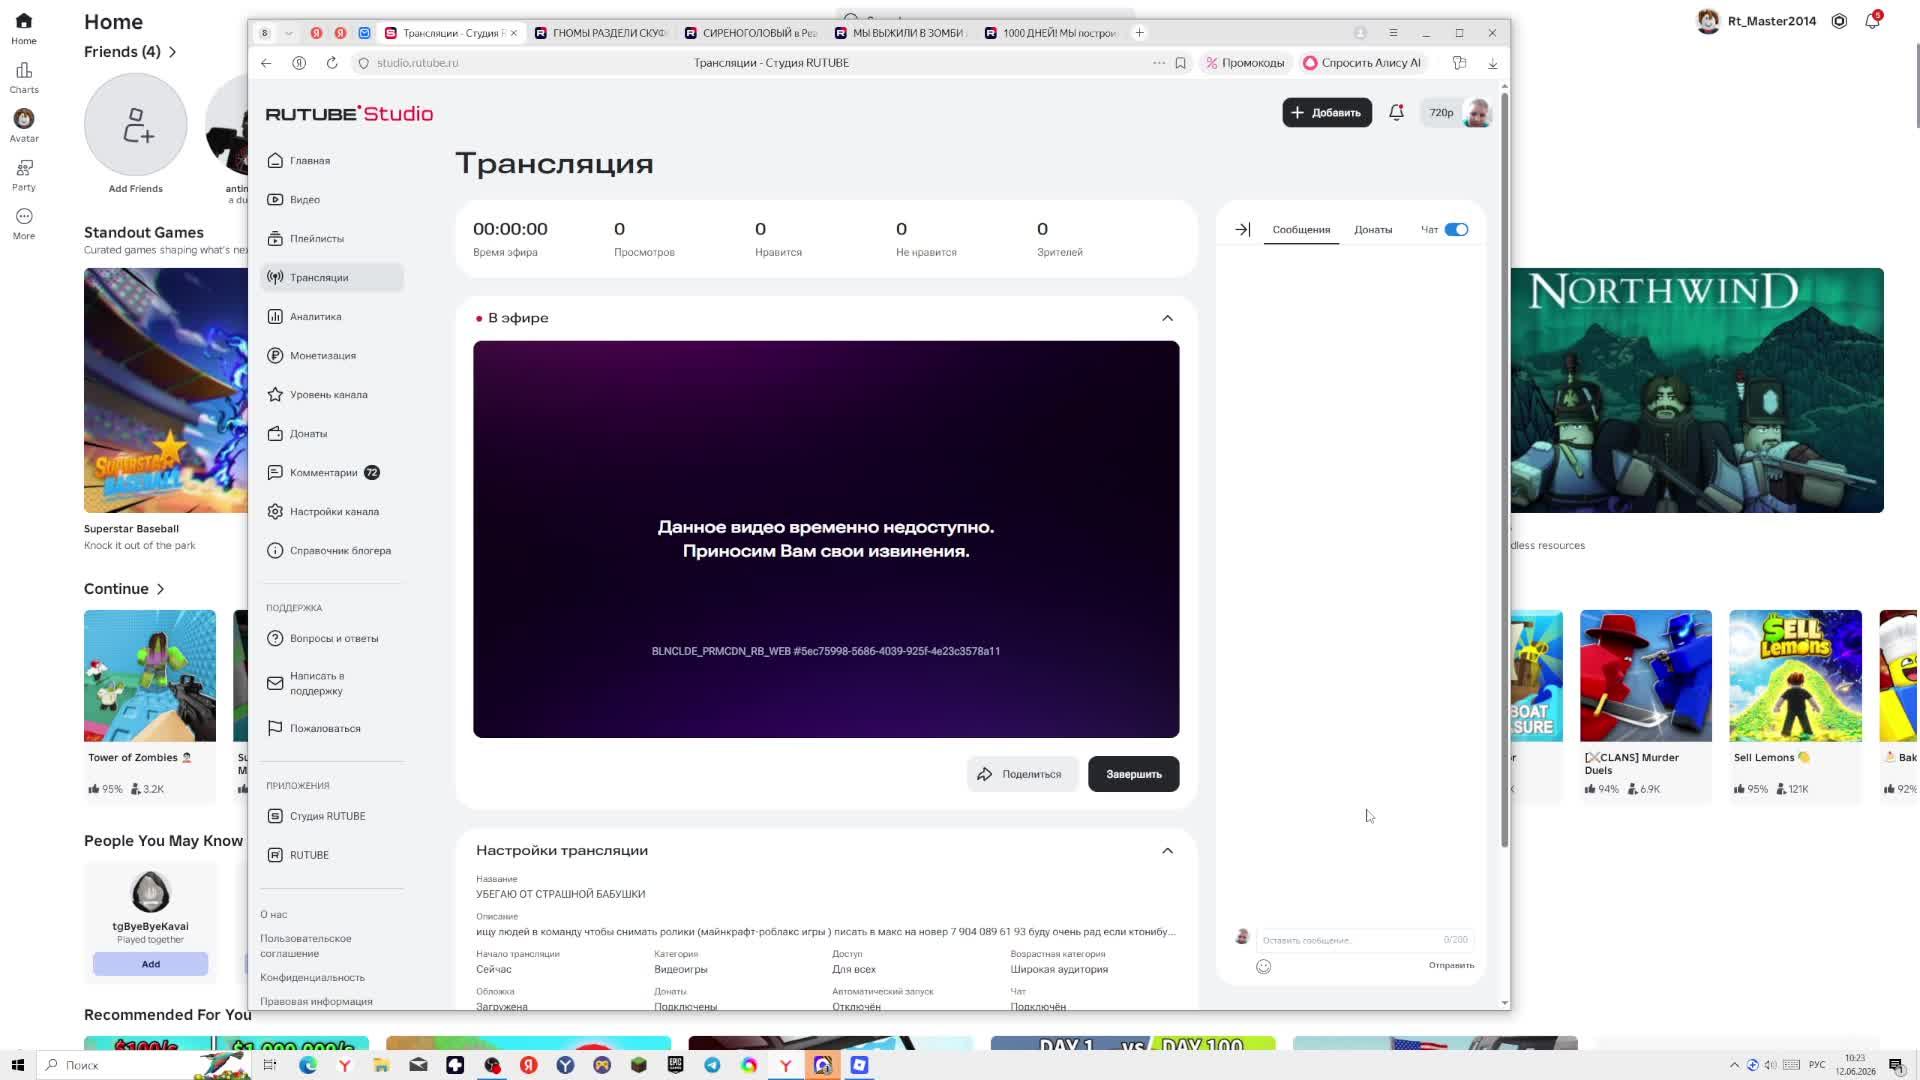Show hidden system tray icons
This screenshot has width=1920, height=1080.
pos(1734,1065)
